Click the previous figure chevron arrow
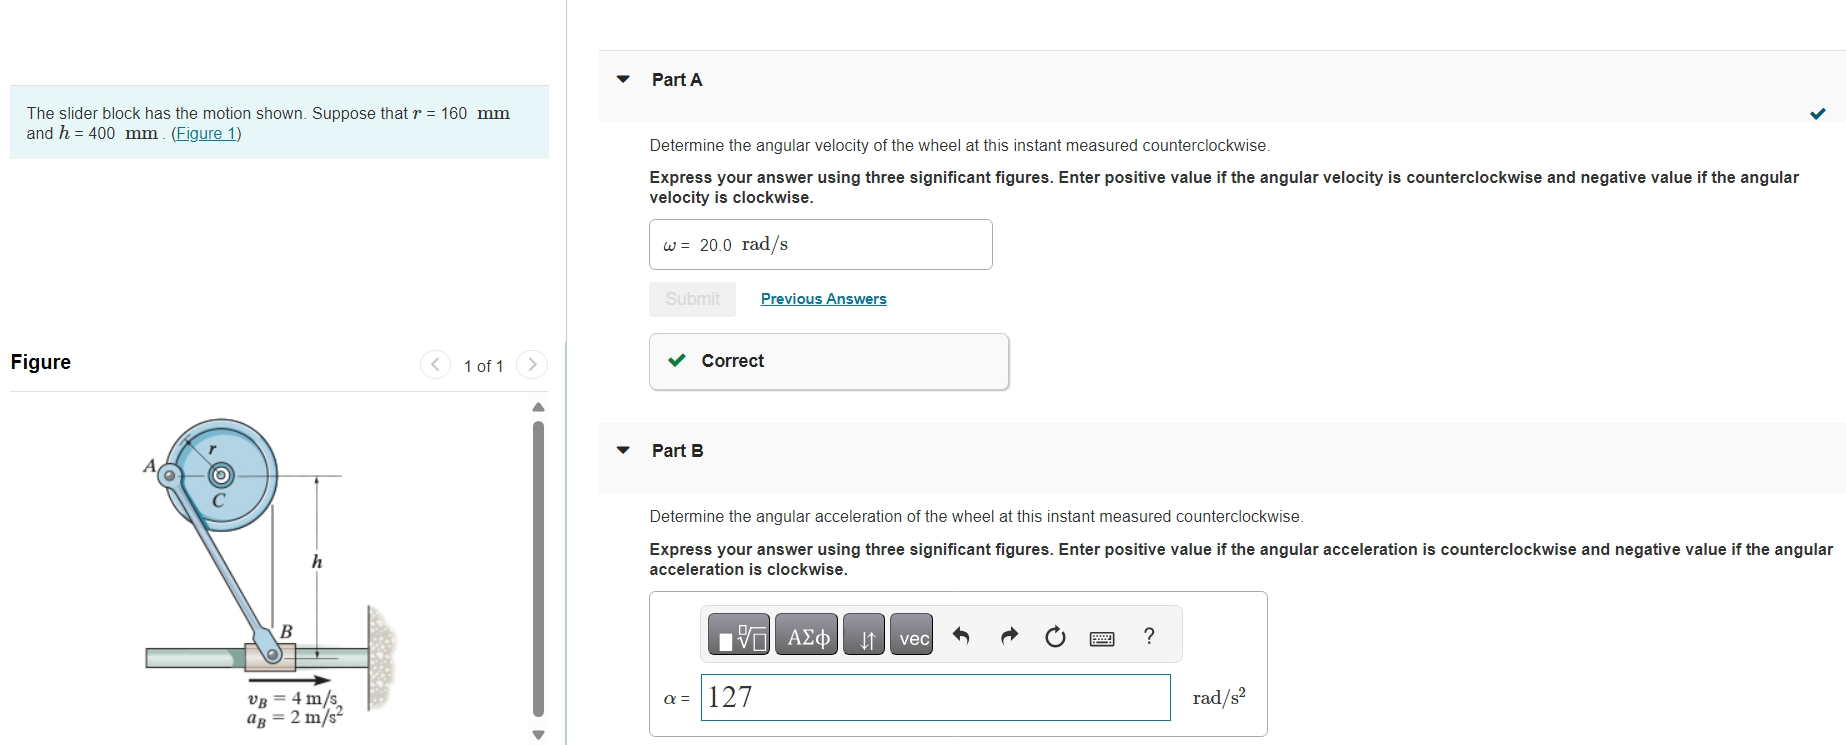Viewport: 1846px width, 745px height. coord(434,365)
